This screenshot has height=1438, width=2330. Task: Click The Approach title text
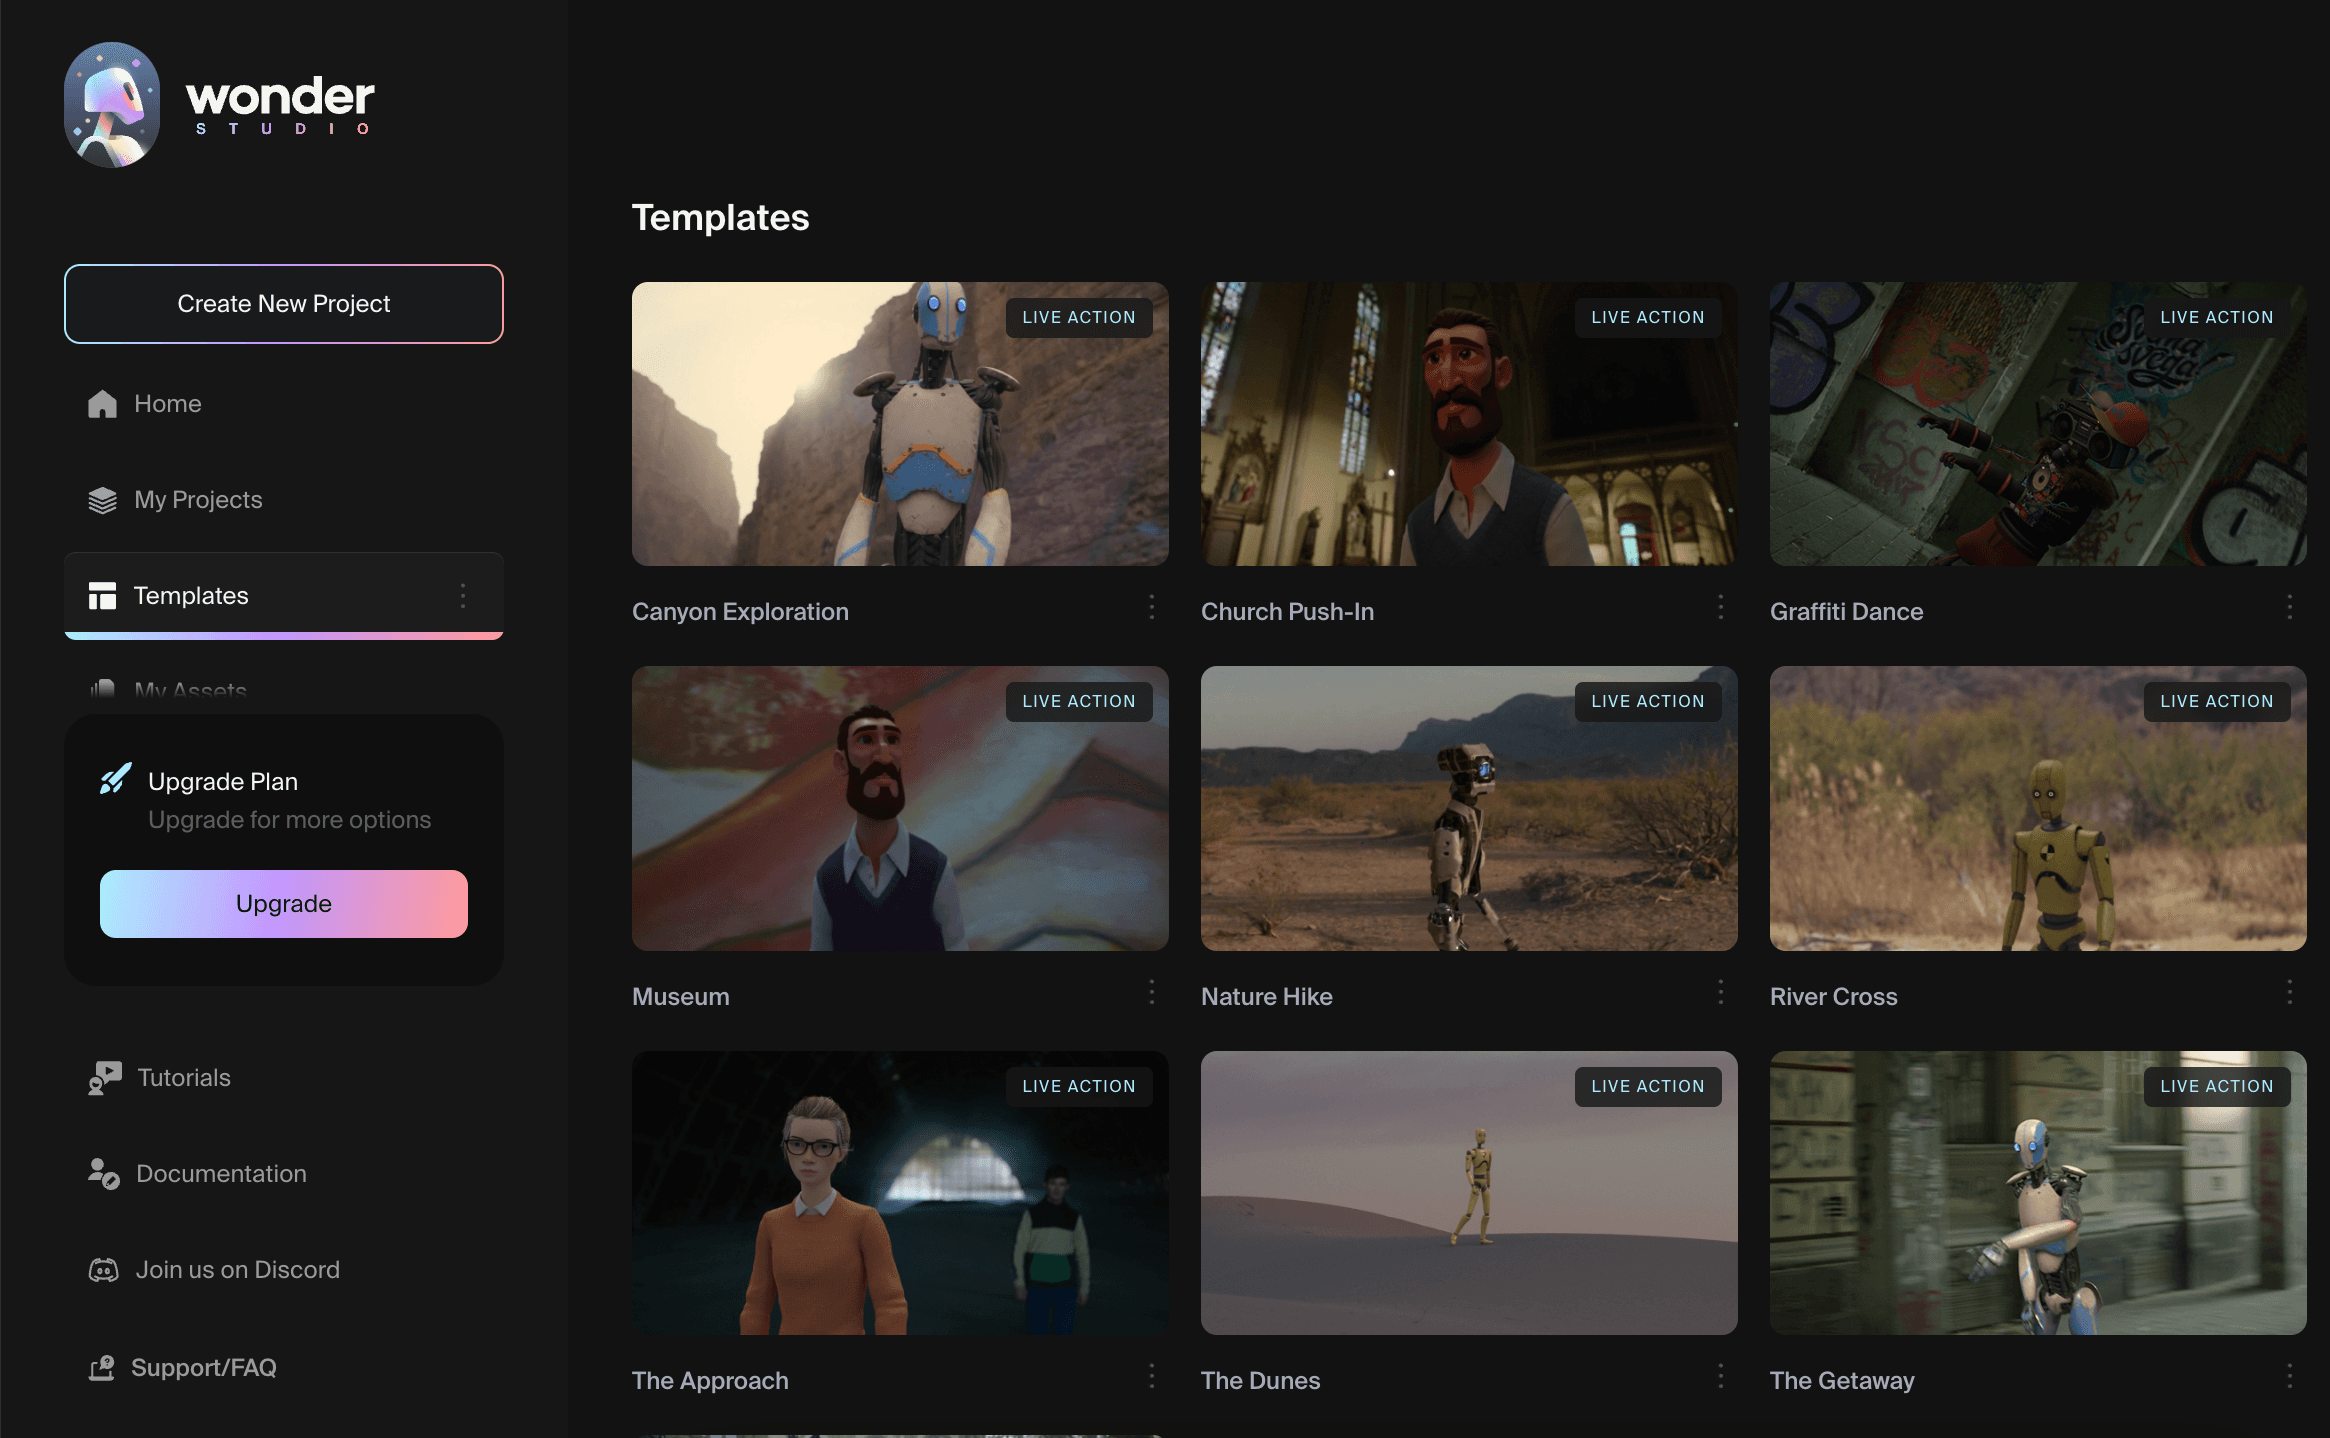coord(710,1381)
